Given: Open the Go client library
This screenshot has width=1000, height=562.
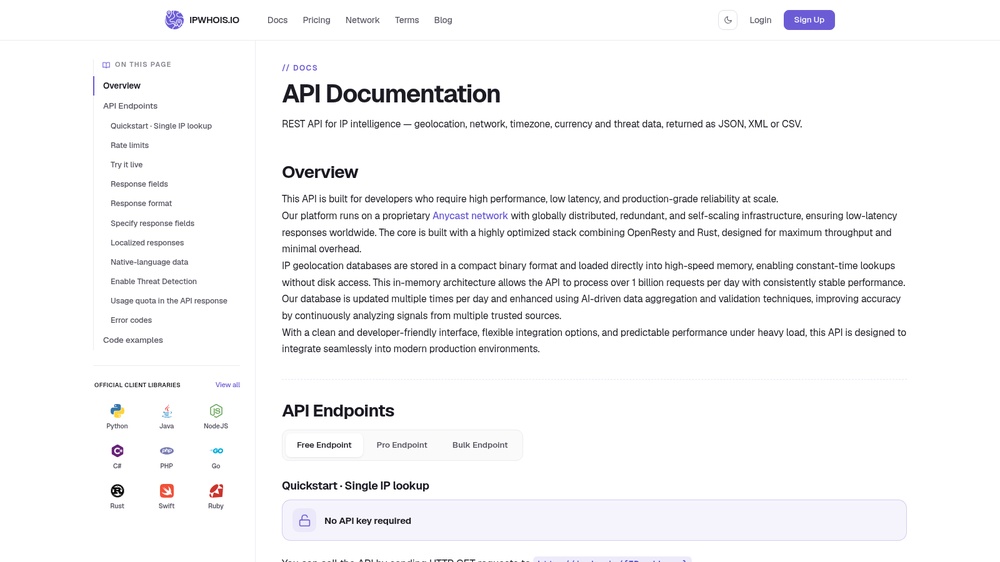Looking at the screenshot, I should pyautogui.click(x=216, y=457).
